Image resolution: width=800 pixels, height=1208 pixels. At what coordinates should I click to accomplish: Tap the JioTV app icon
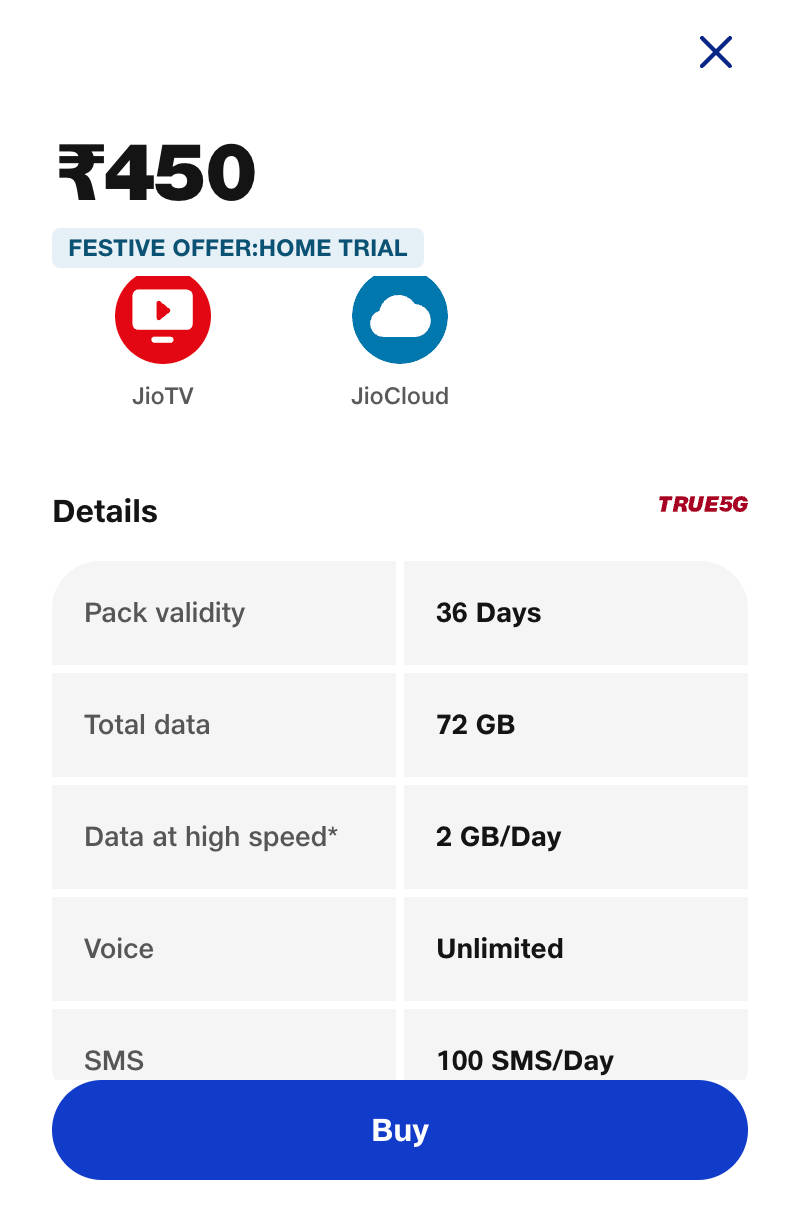163,317
